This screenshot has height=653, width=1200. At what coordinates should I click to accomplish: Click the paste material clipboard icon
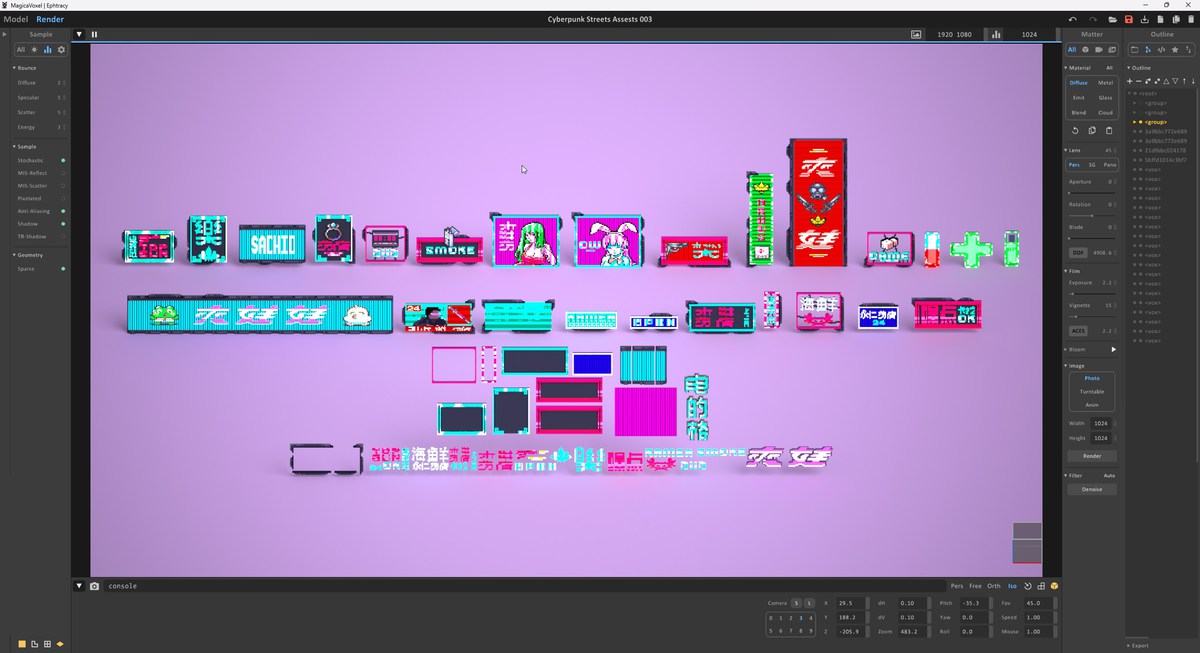click(x=1108, y=130)
